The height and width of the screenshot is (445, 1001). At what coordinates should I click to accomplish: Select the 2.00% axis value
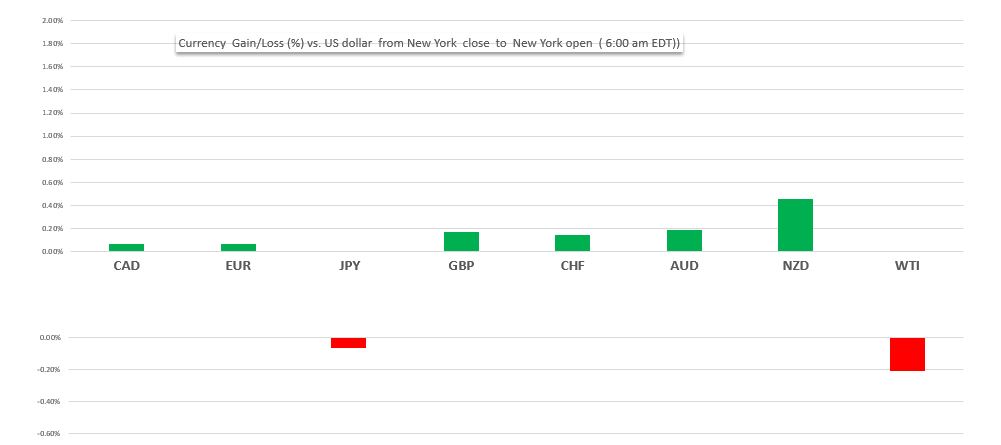click(53, 20)
